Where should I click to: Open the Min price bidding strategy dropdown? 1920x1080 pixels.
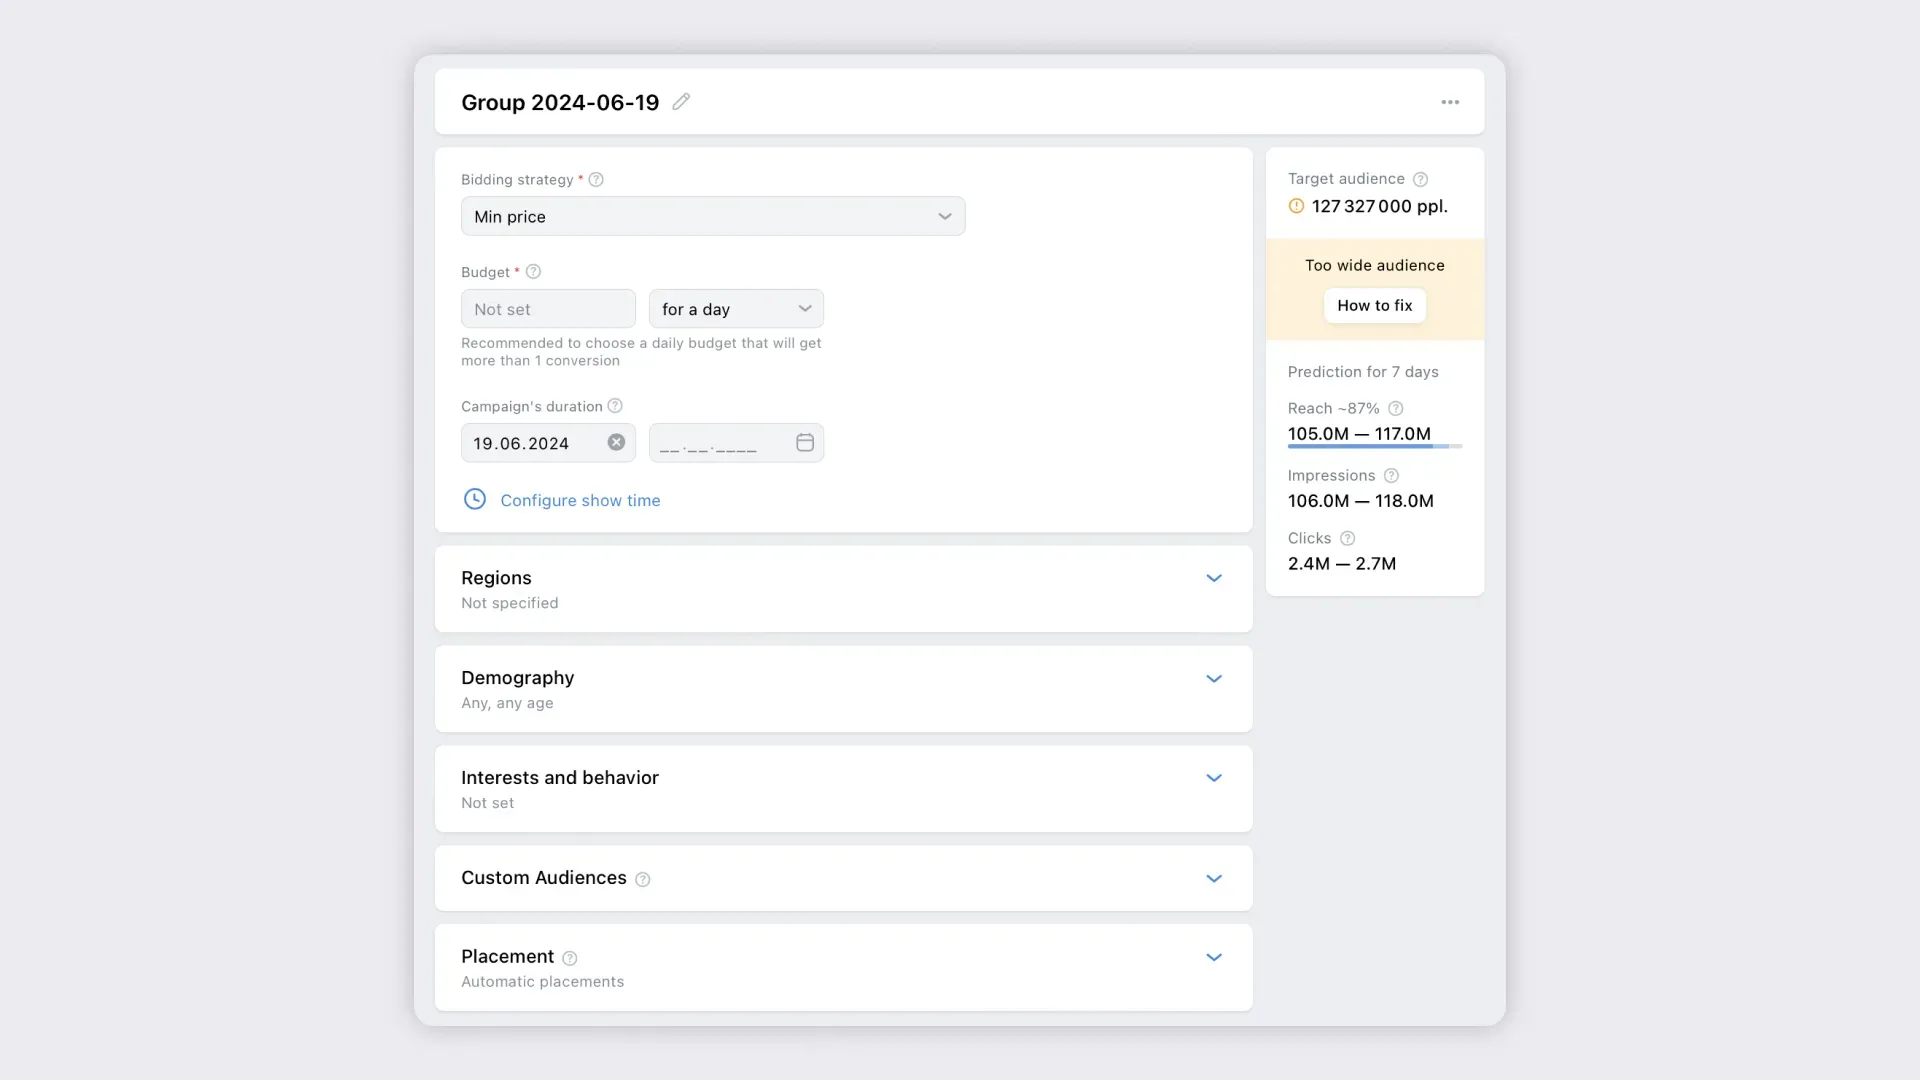pos(712,216)
